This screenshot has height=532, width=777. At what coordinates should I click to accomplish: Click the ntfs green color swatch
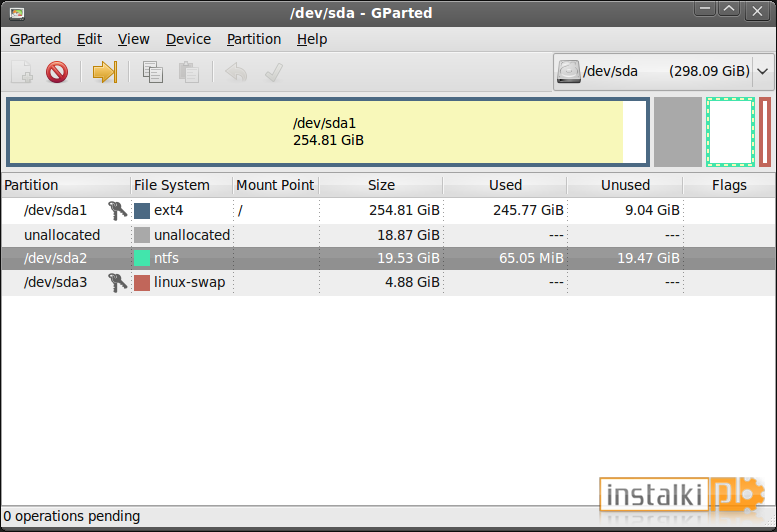142,258
